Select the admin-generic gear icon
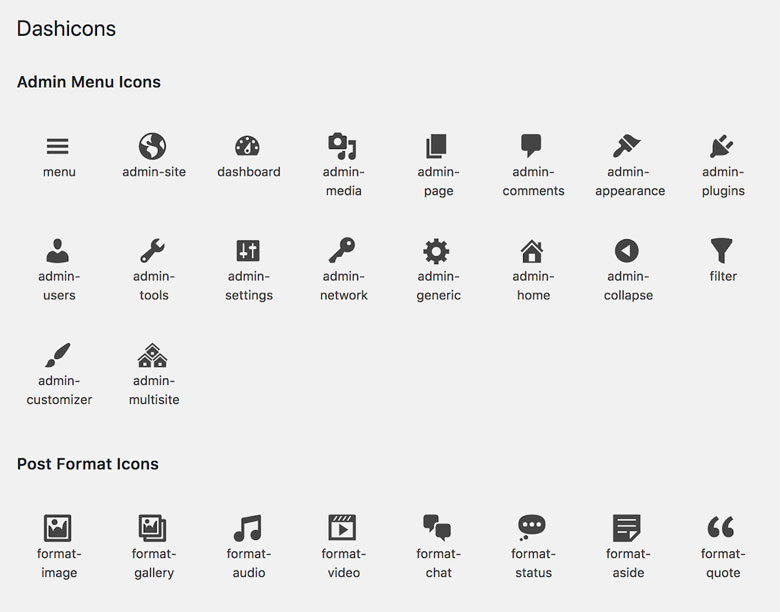 click(x=436, y=250)
